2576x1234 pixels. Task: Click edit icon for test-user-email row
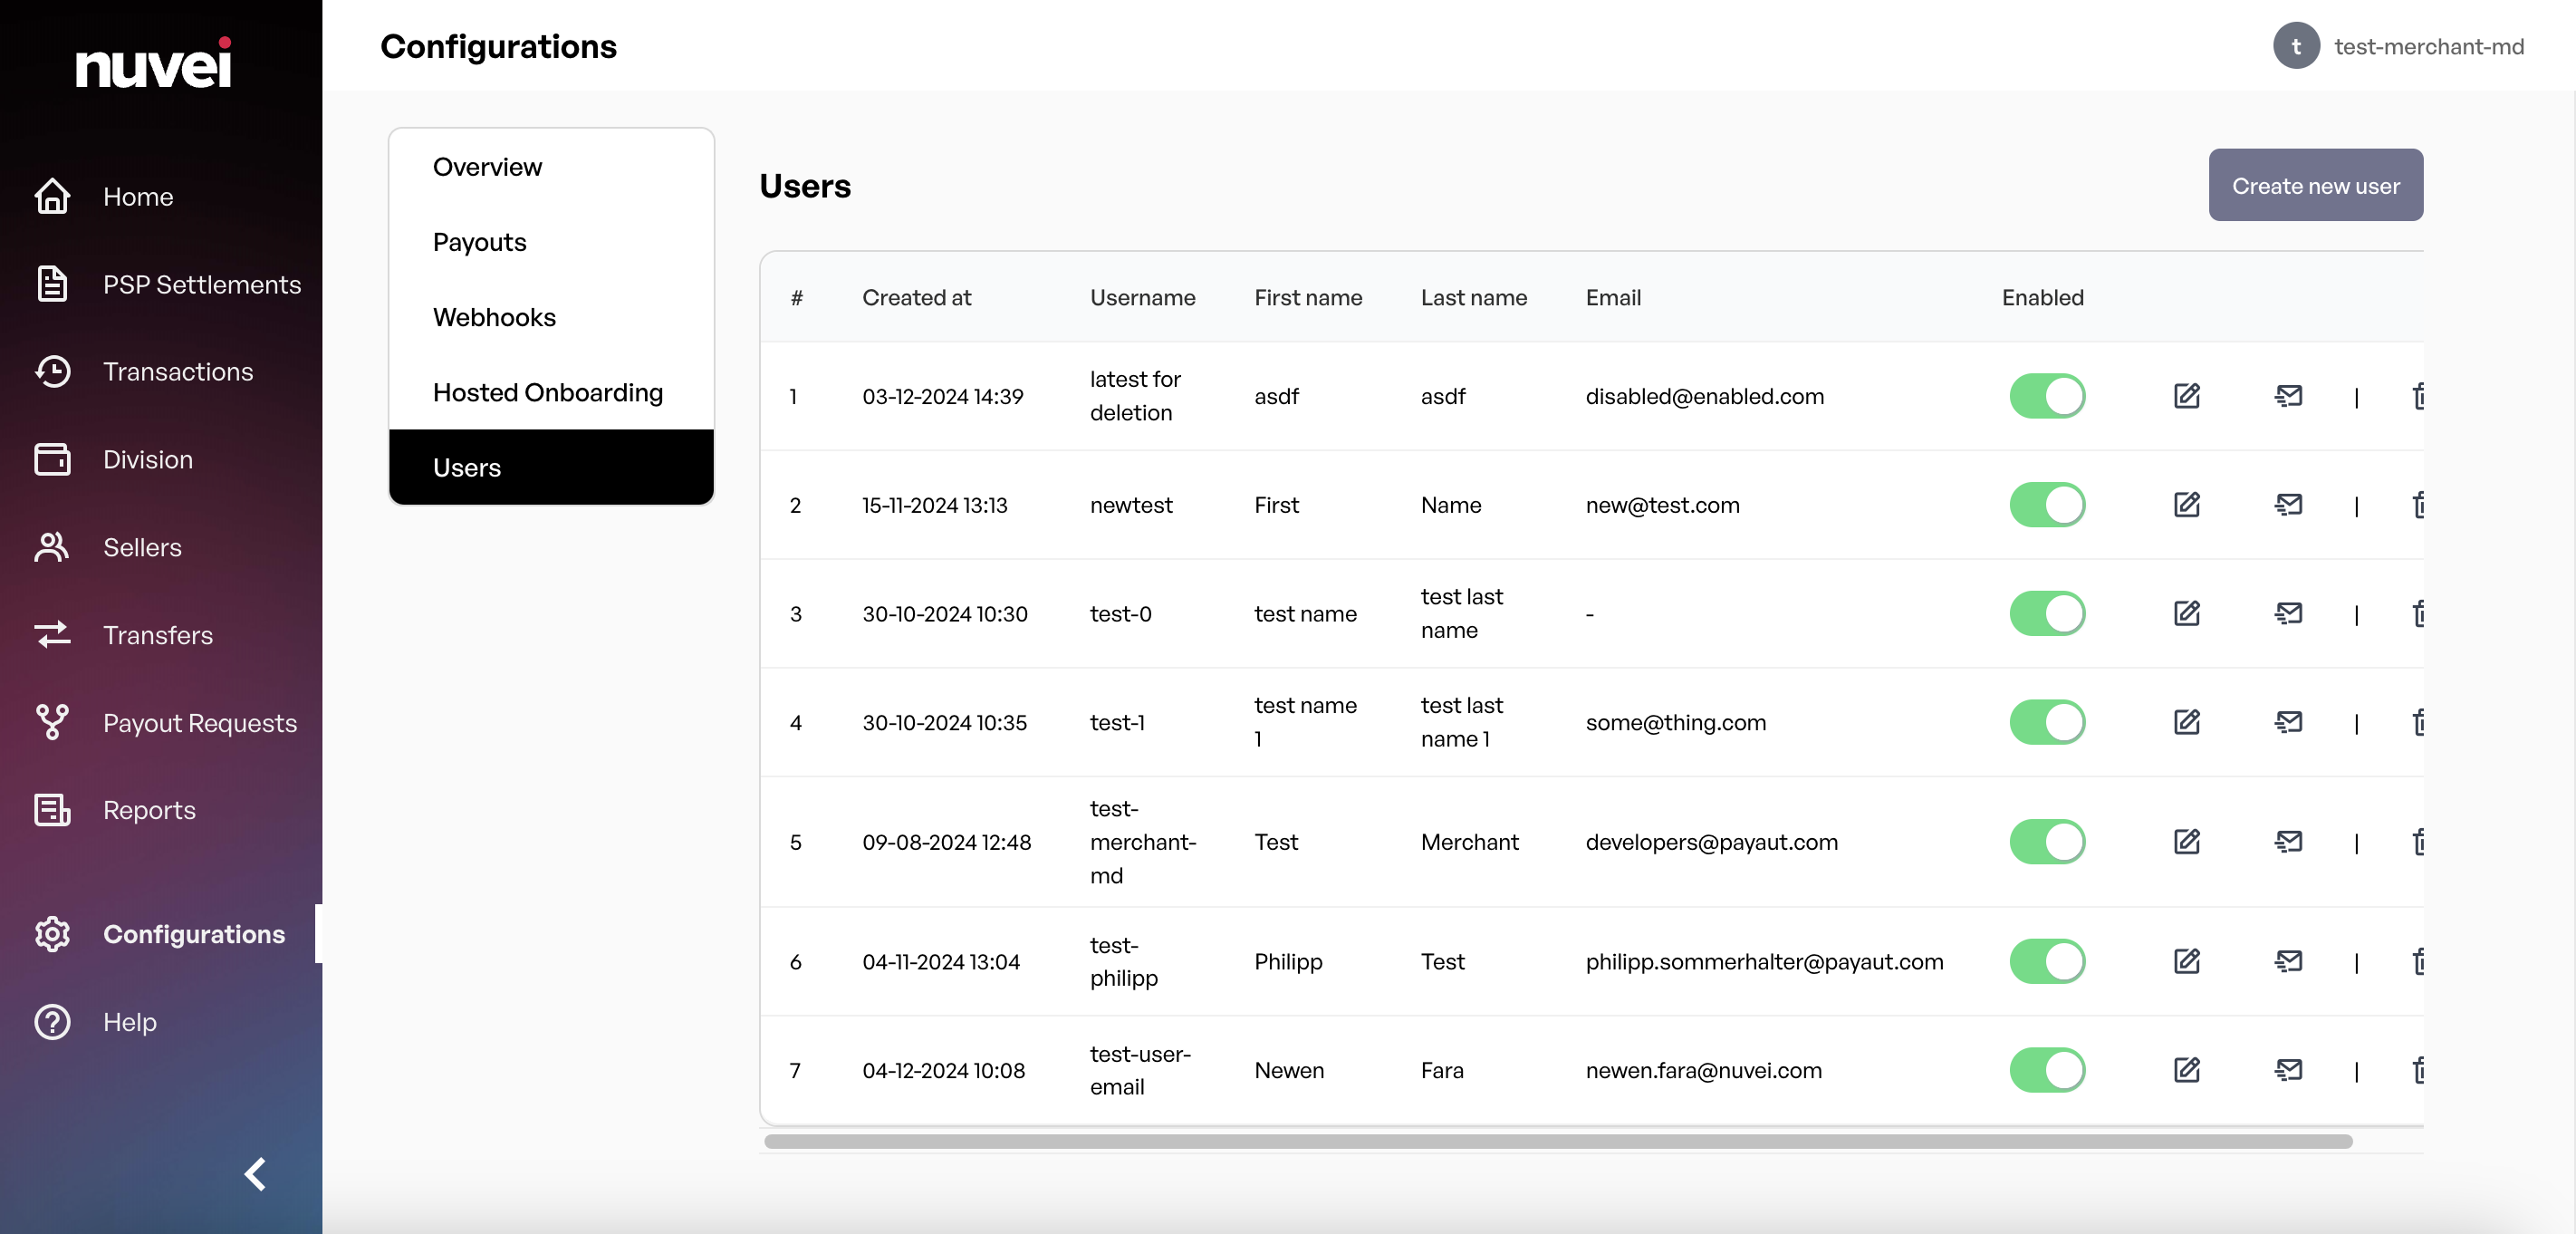(2186, 1070)
